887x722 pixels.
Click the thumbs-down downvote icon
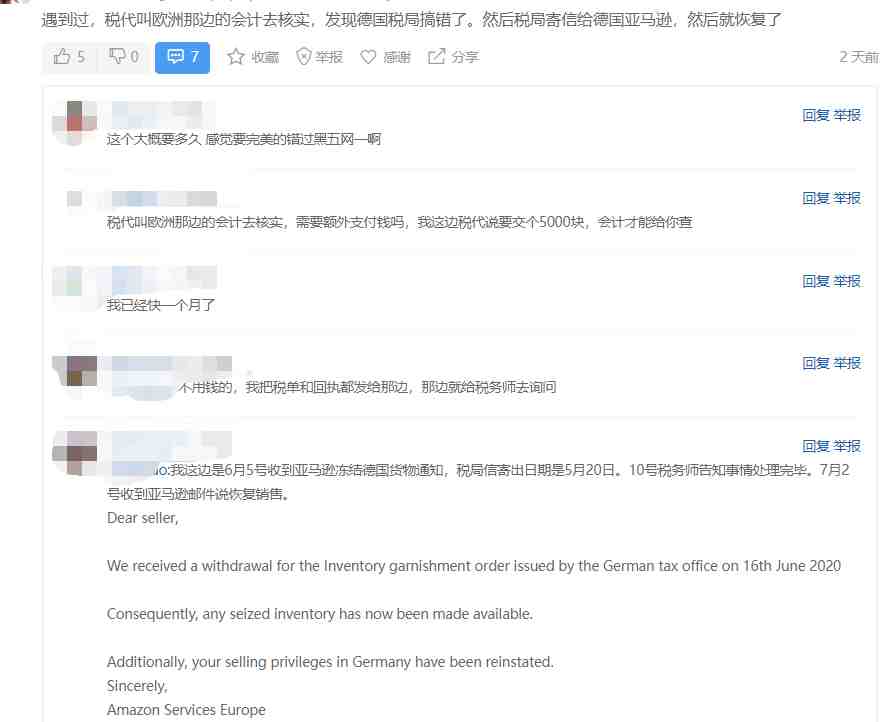(117, 56)
